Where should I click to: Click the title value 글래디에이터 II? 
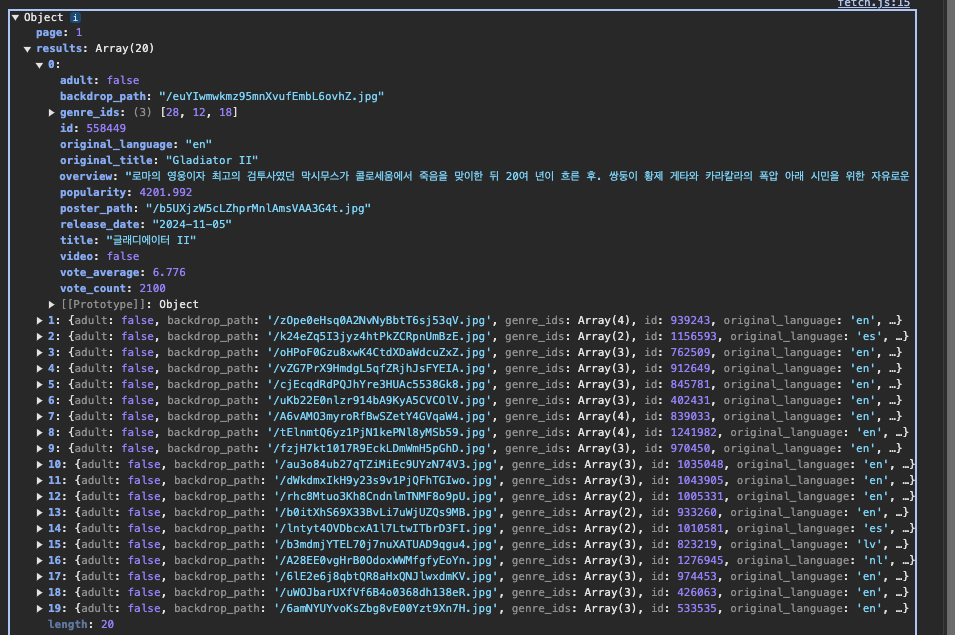click(151, 240)
